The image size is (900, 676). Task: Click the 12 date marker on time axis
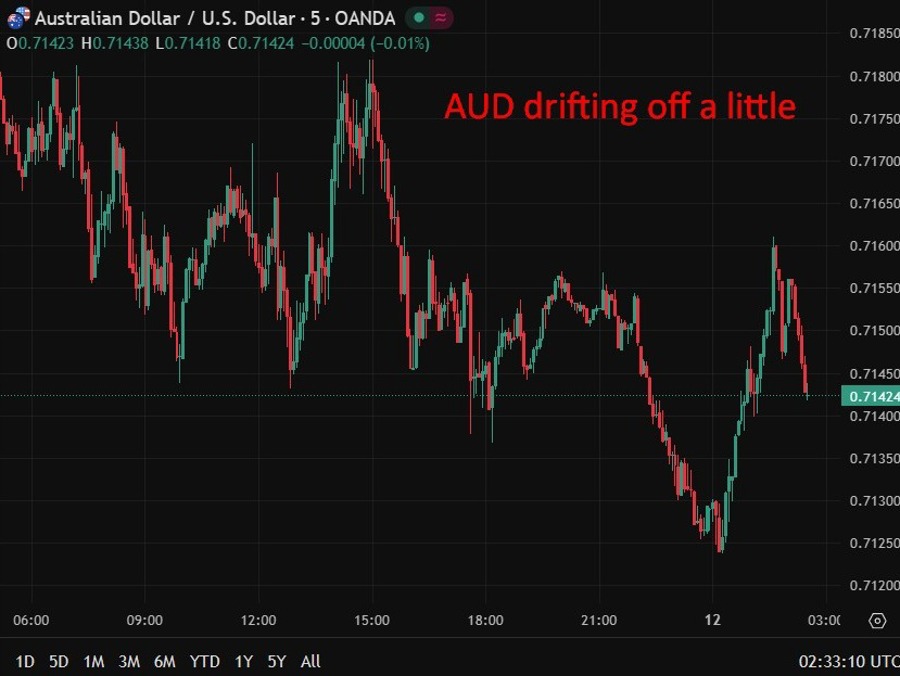point(712,620)
